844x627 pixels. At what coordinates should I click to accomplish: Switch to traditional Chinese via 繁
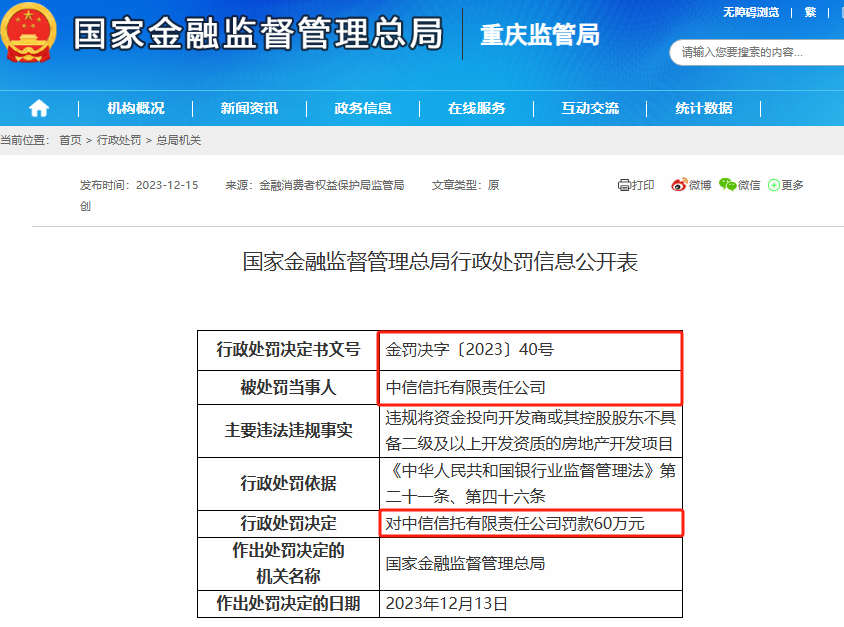coord(810,12)
